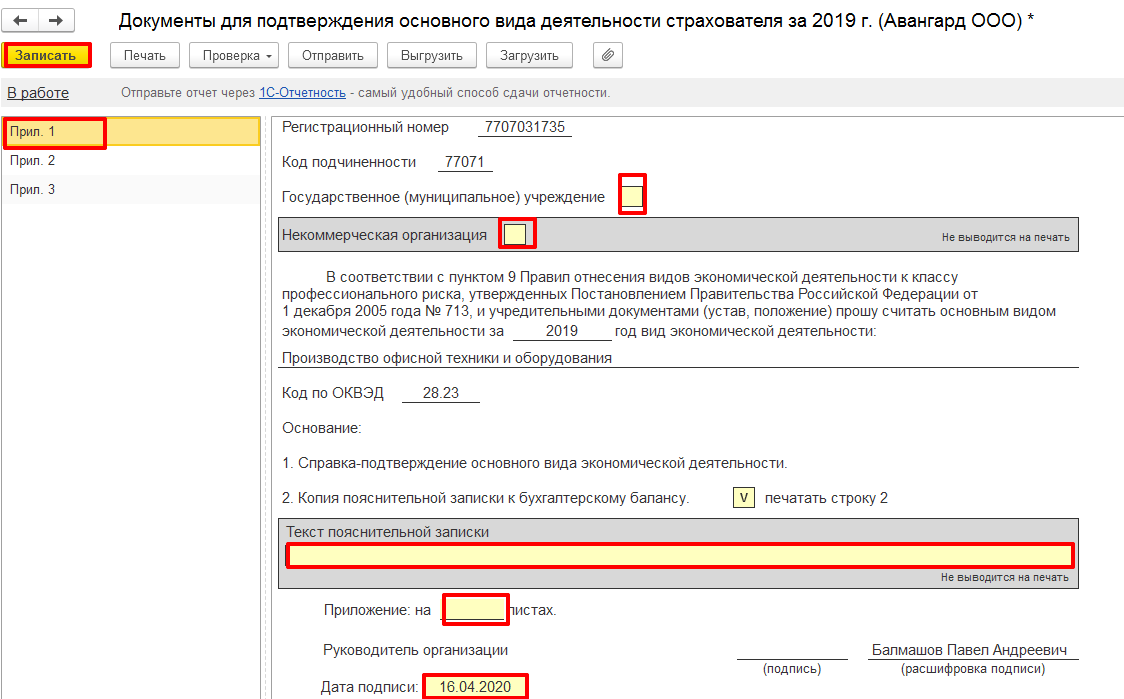This screenshot has width=1124, height=699.
Task: Switch to Прил. 2 section
Action: pos(33,161)
